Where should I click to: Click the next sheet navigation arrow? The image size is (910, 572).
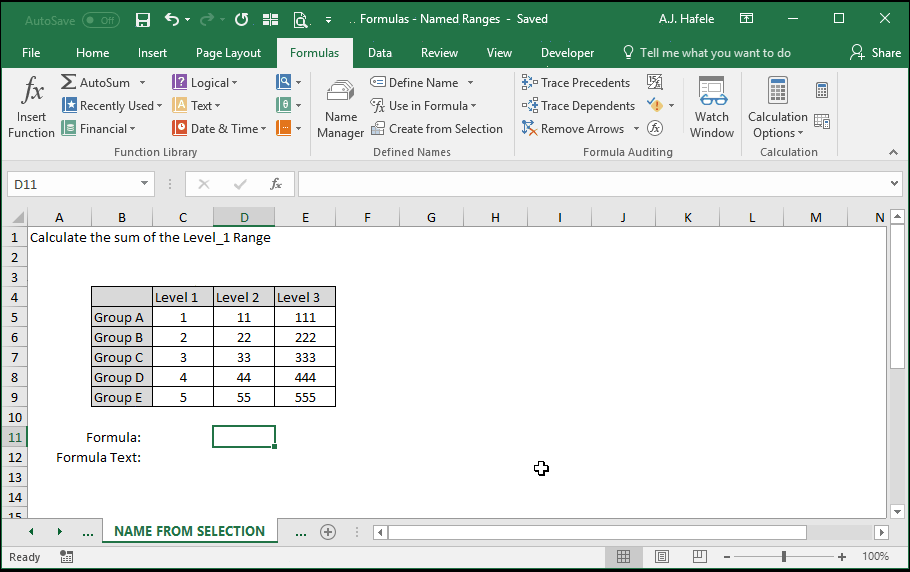pos(59,531)
